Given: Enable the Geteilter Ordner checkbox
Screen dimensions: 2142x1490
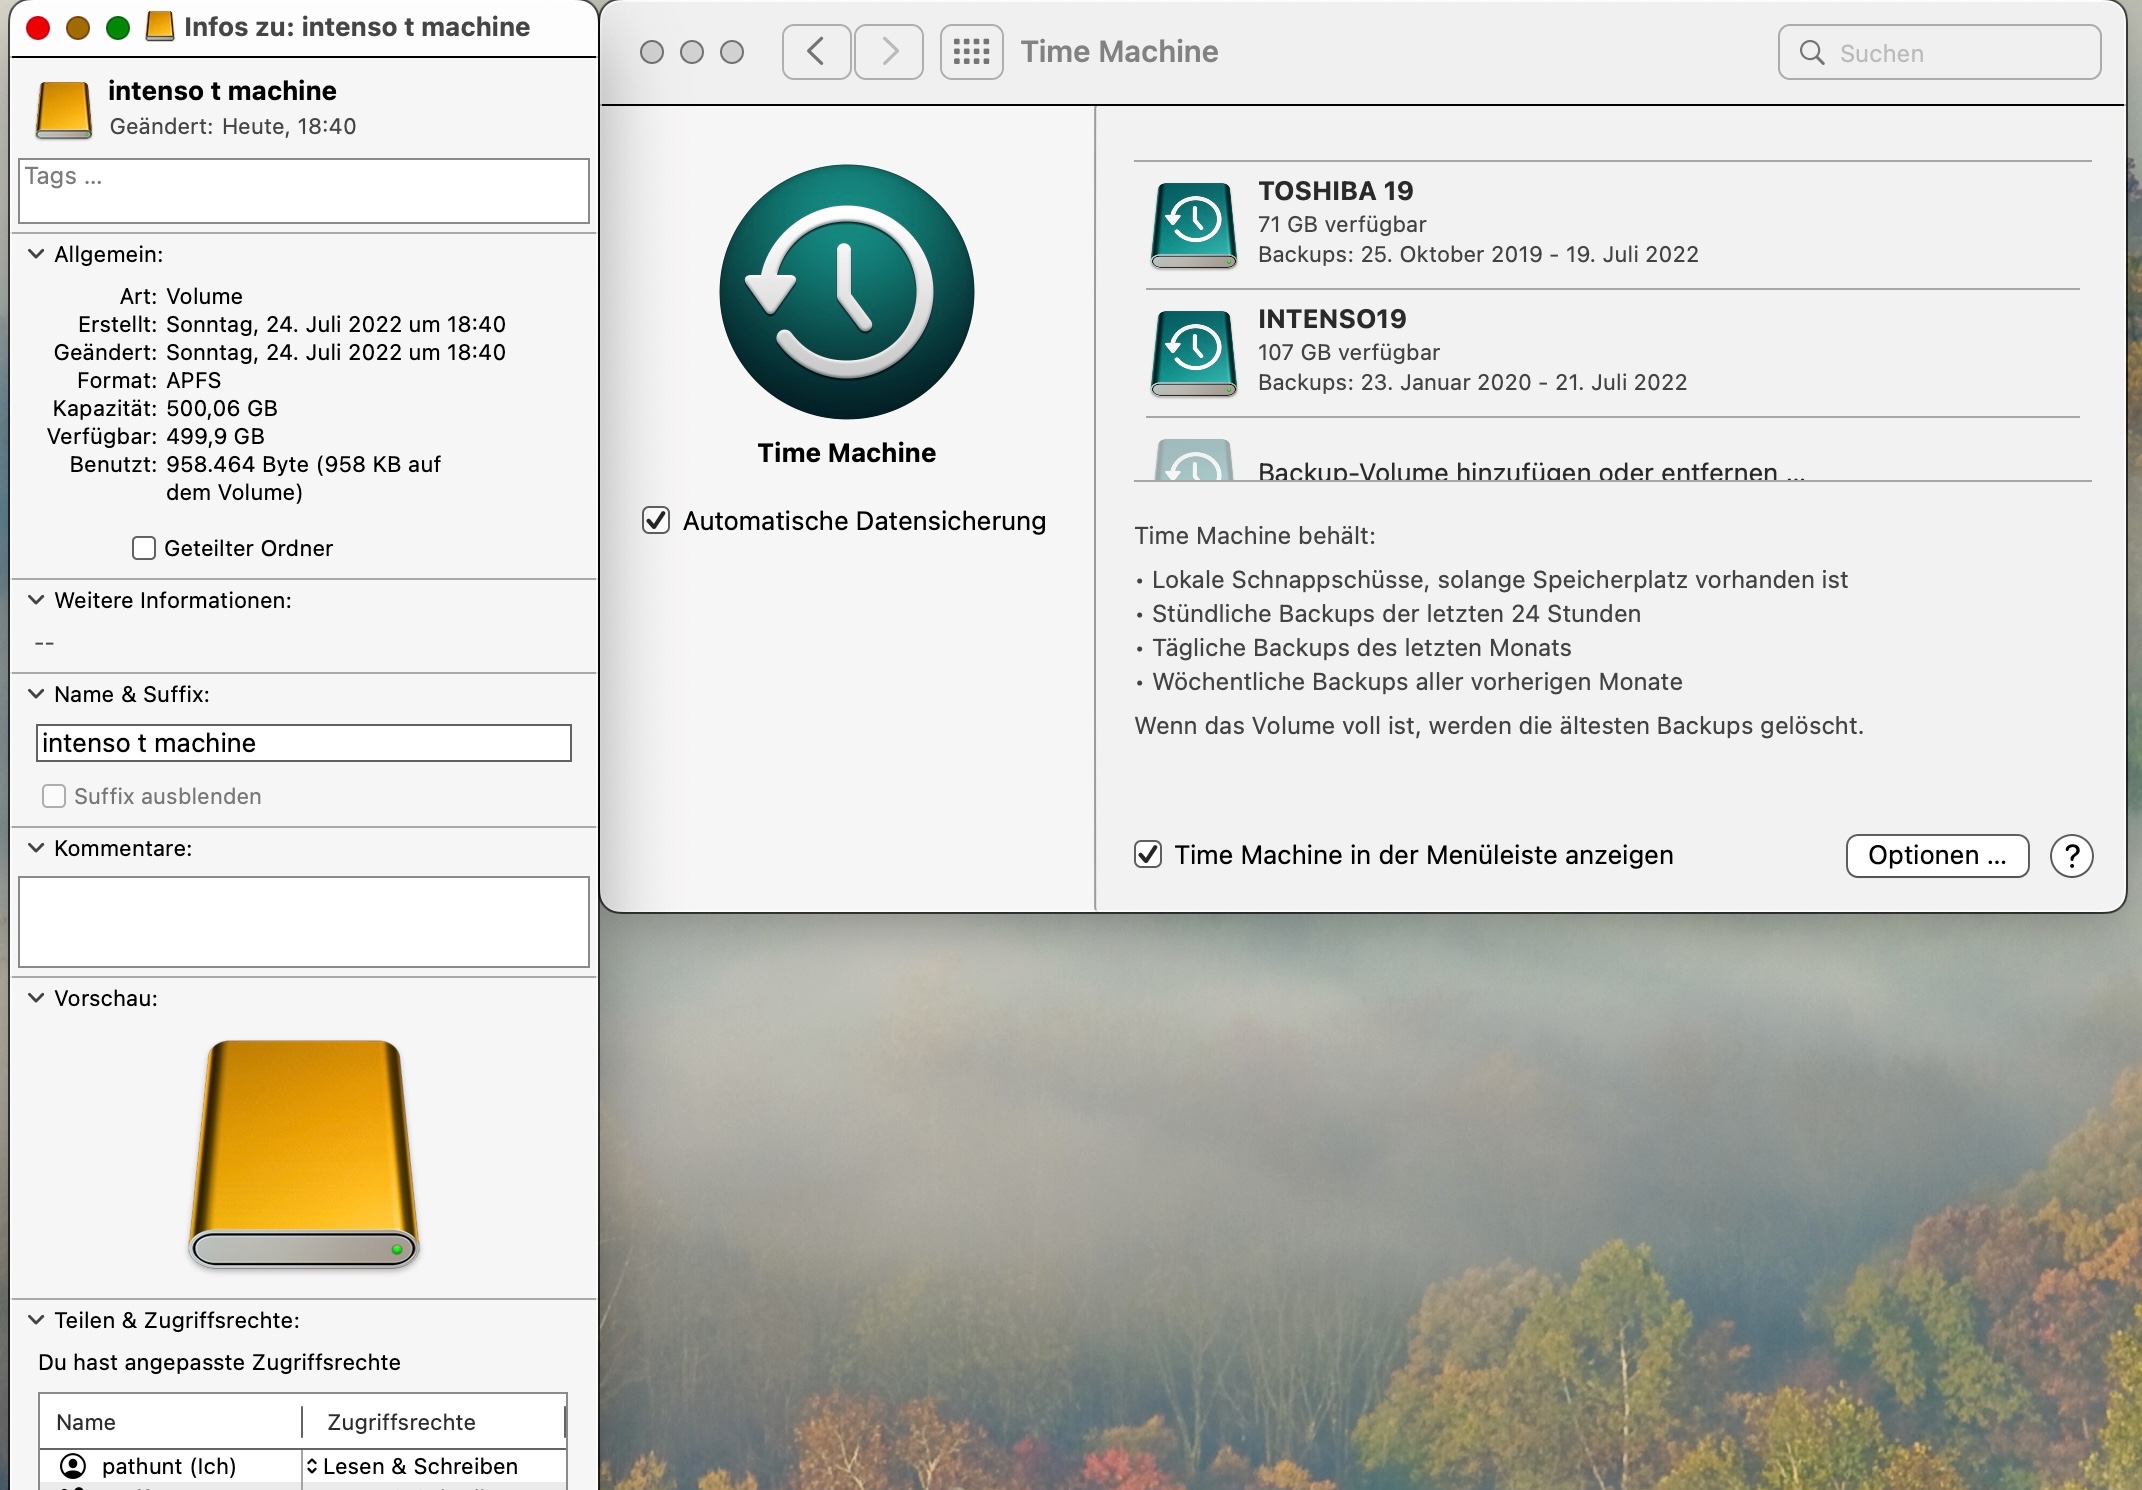Looking at the screenshot, I should coord(144,548).
